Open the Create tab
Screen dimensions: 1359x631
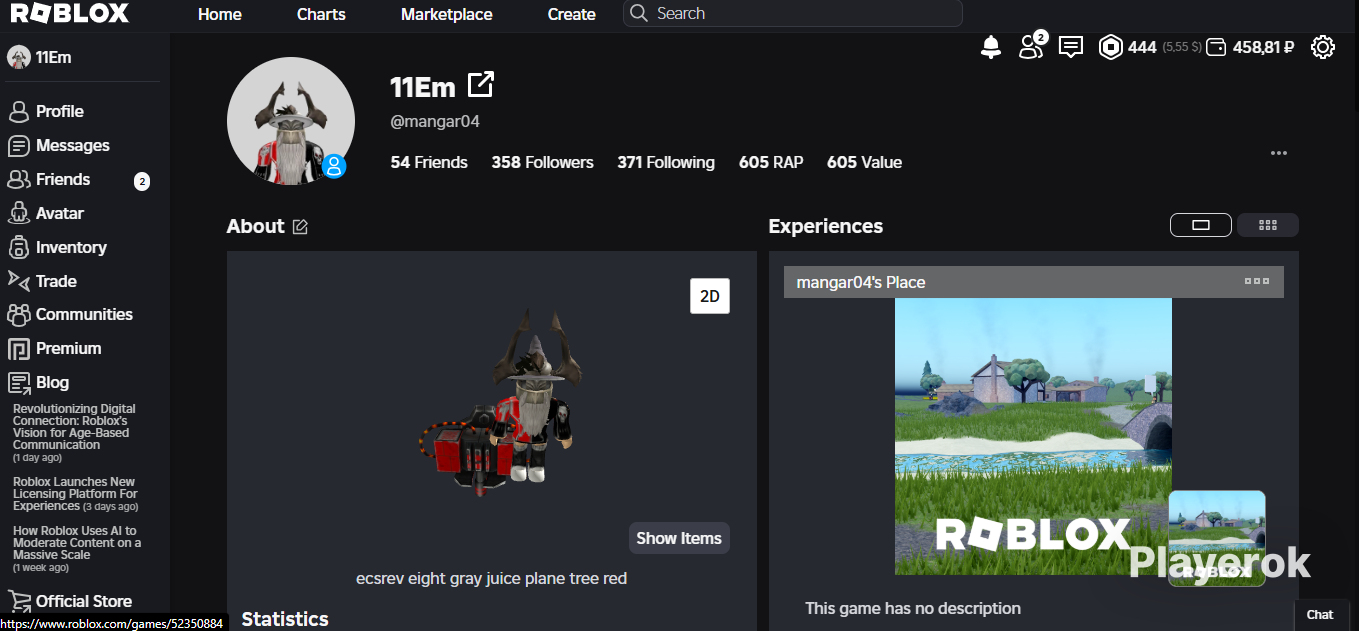(x=572, y=14)
